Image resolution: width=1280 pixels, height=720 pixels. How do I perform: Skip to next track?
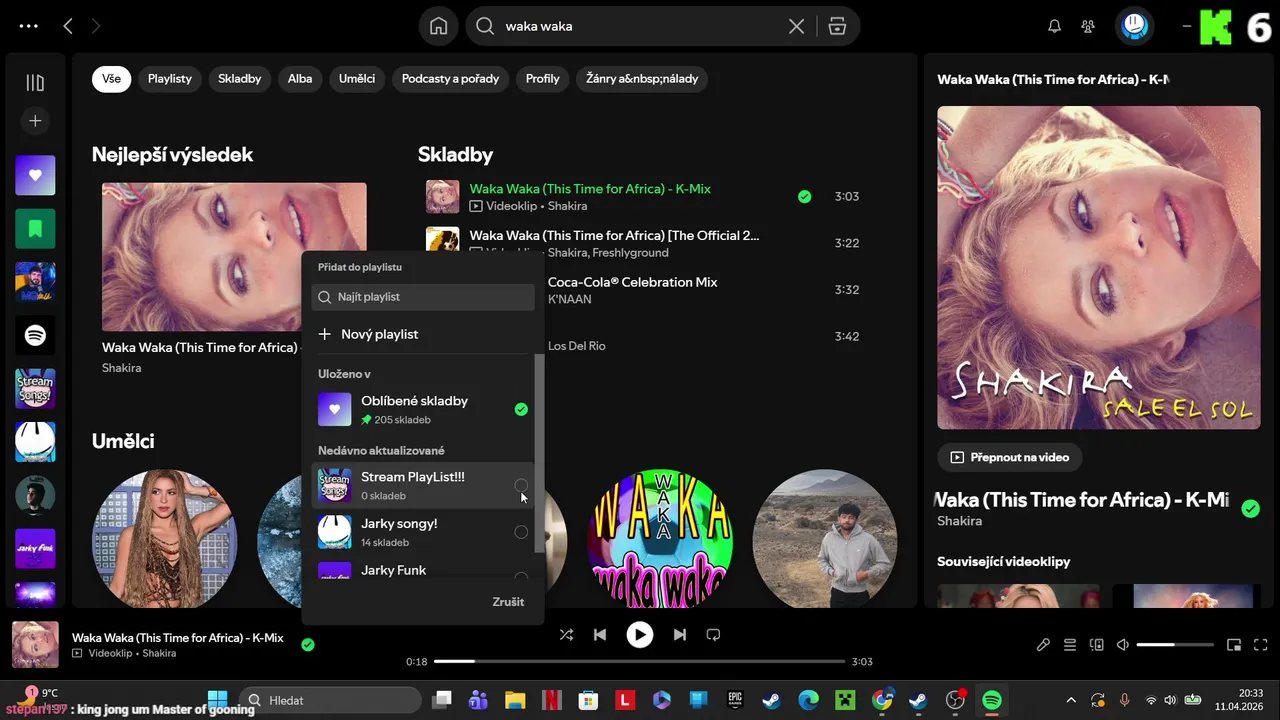680,634
